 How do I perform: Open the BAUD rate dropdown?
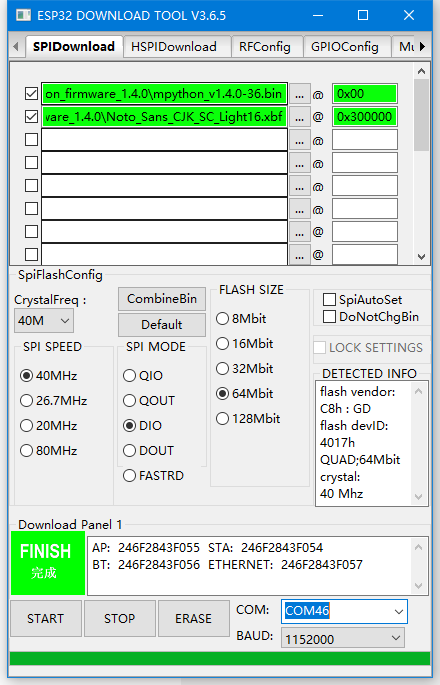(343, 638)
